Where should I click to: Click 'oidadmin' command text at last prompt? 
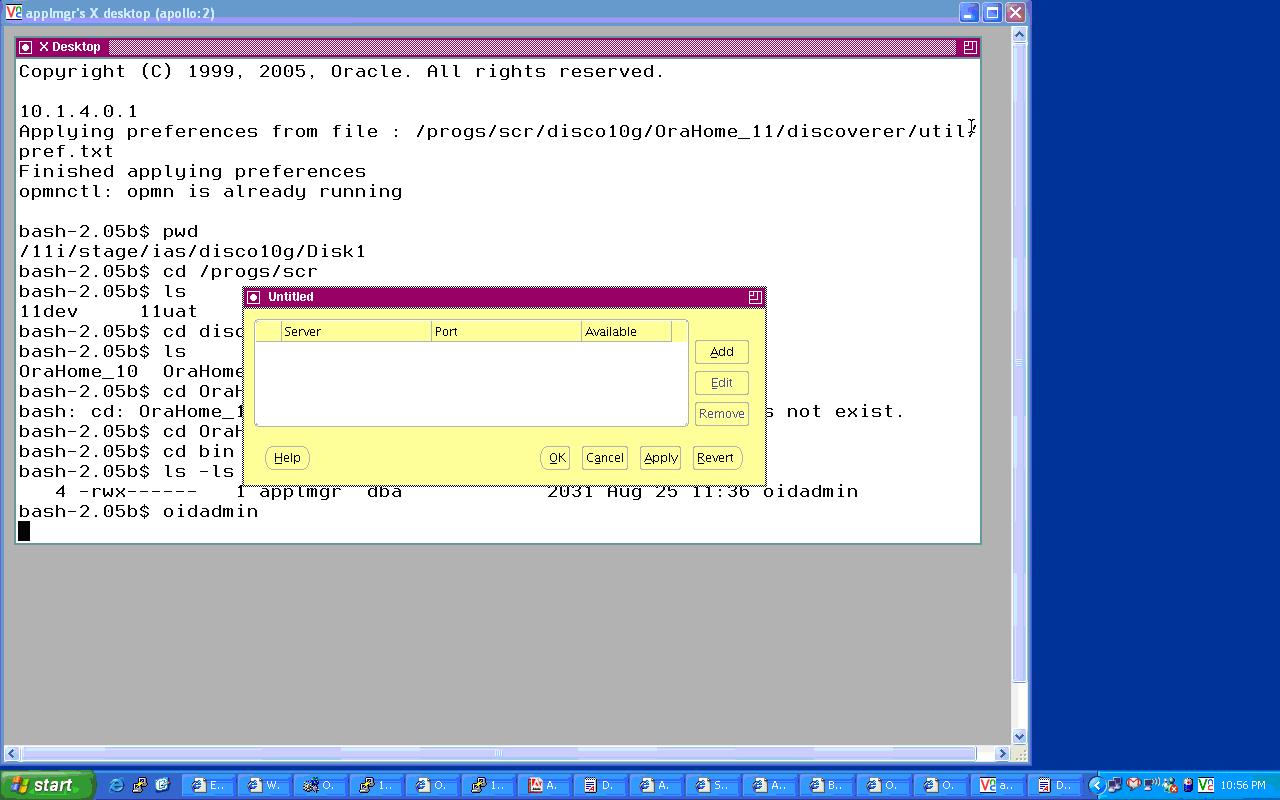pyautogui.click(x=210, y=511)
